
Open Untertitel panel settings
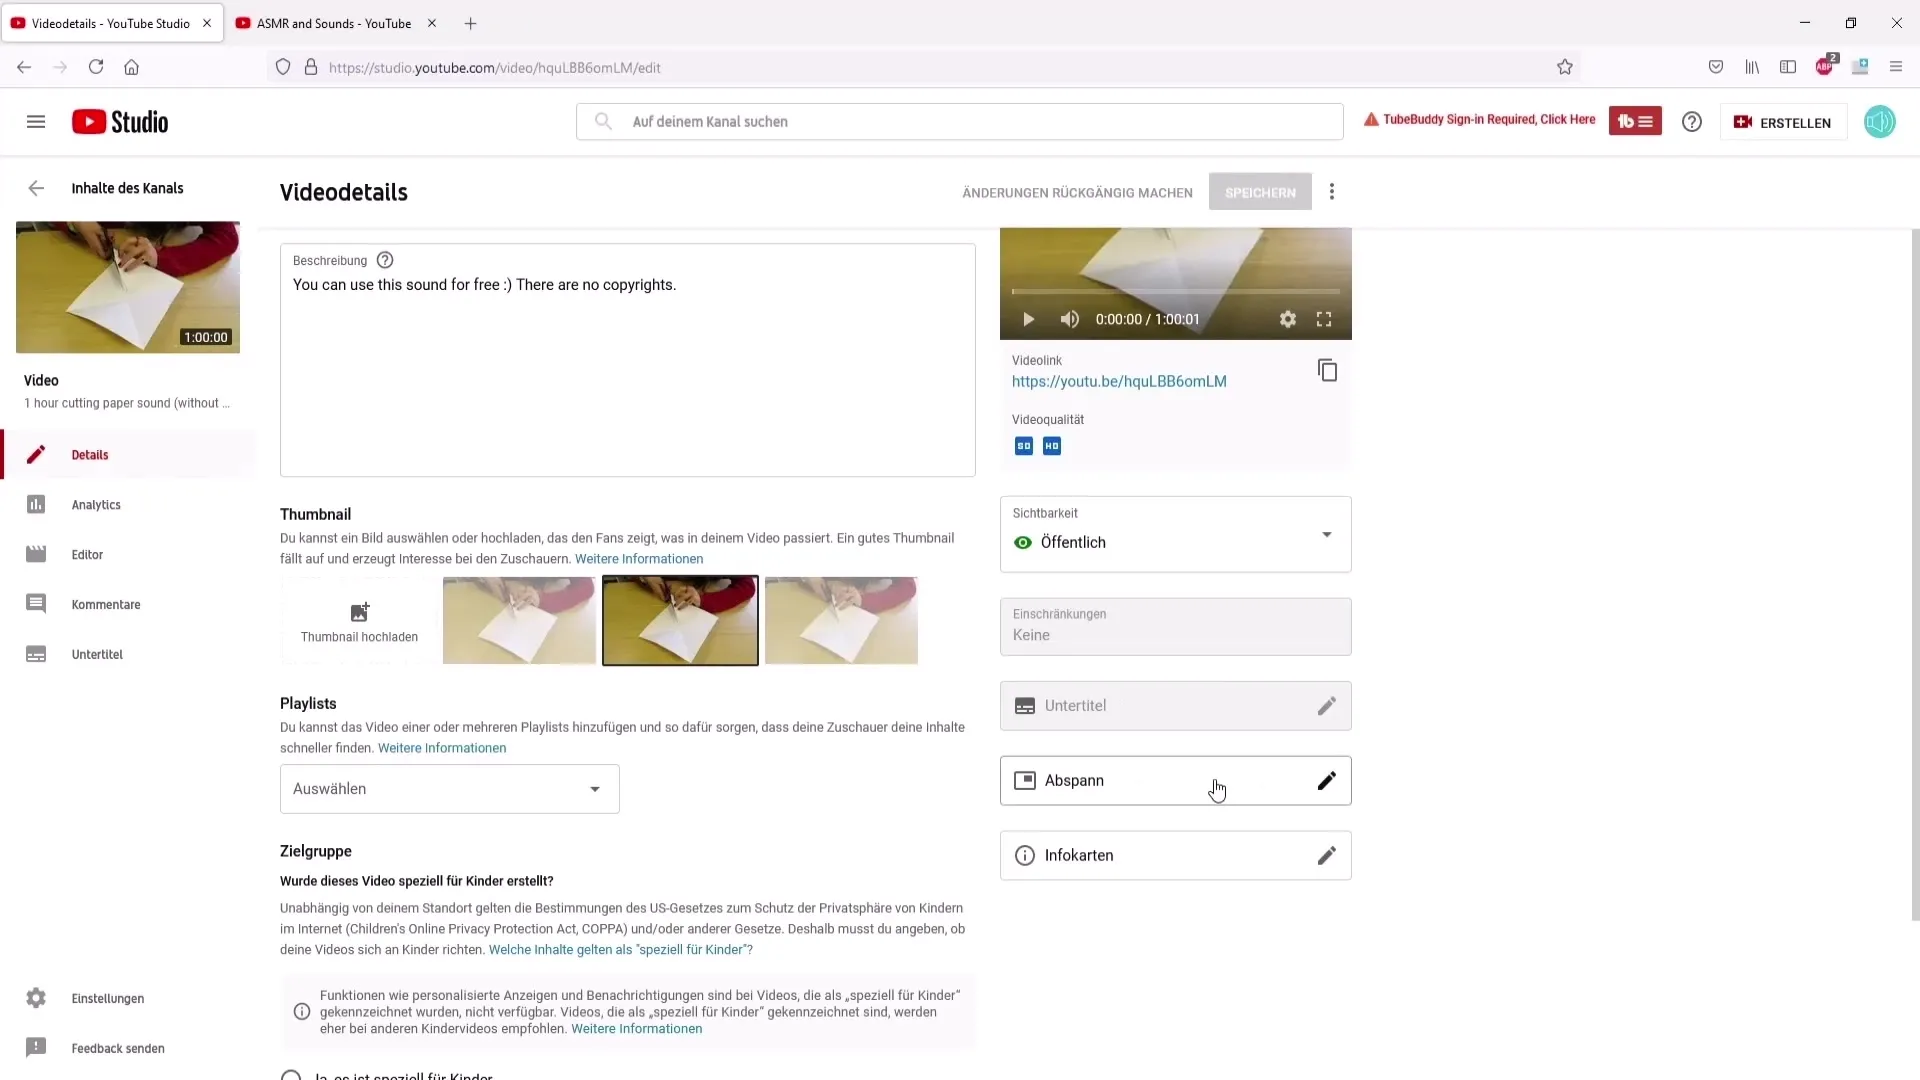(1328, 705)
